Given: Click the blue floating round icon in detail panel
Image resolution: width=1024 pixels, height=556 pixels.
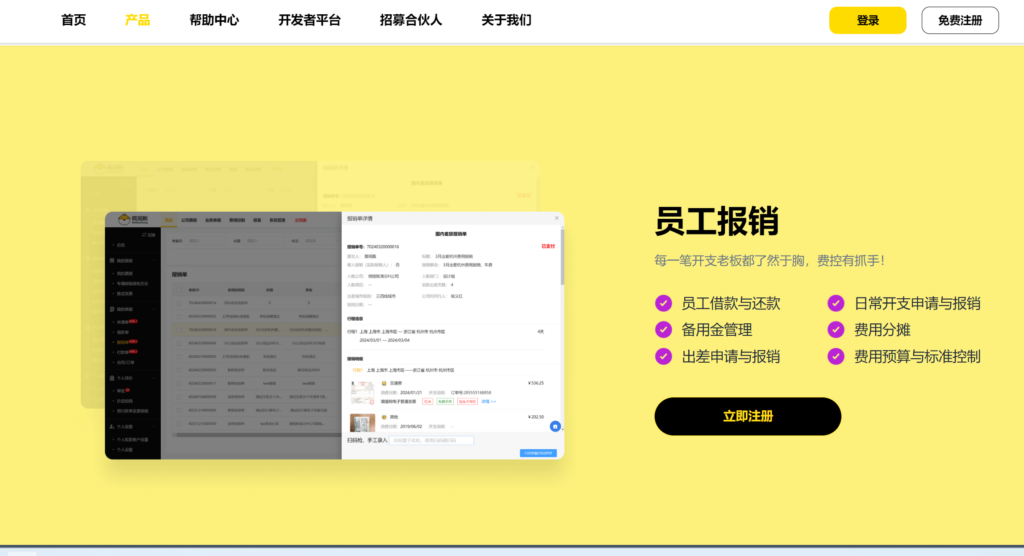Looking at the screenshot, I should (x=555, y=426).
